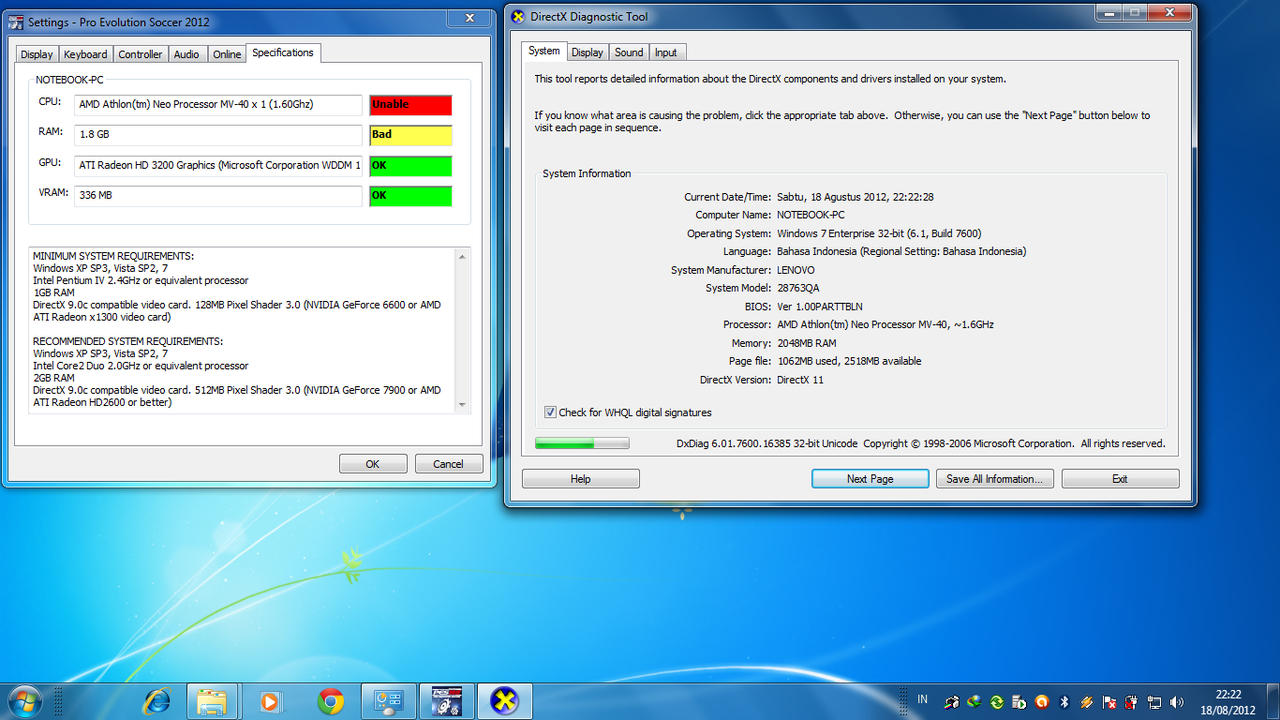Open the Display tab in DirectX Diagnostic
This screenshot has height=720, width=1280.
click(587, 52)
